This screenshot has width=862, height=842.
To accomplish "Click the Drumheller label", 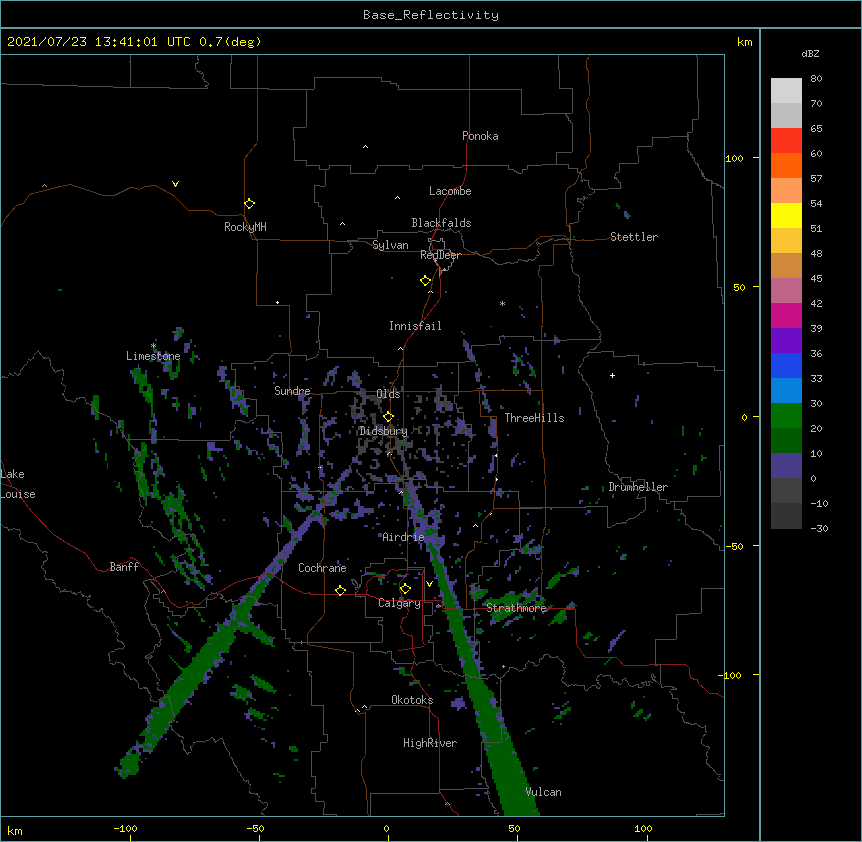I will (638, 487).
